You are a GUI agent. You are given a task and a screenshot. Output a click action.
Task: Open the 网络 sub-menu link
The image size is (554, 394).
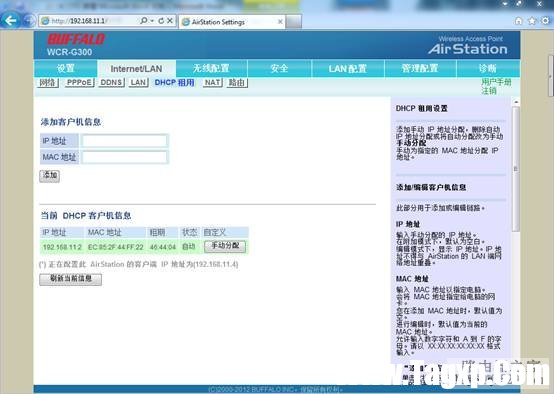[48, 83]
